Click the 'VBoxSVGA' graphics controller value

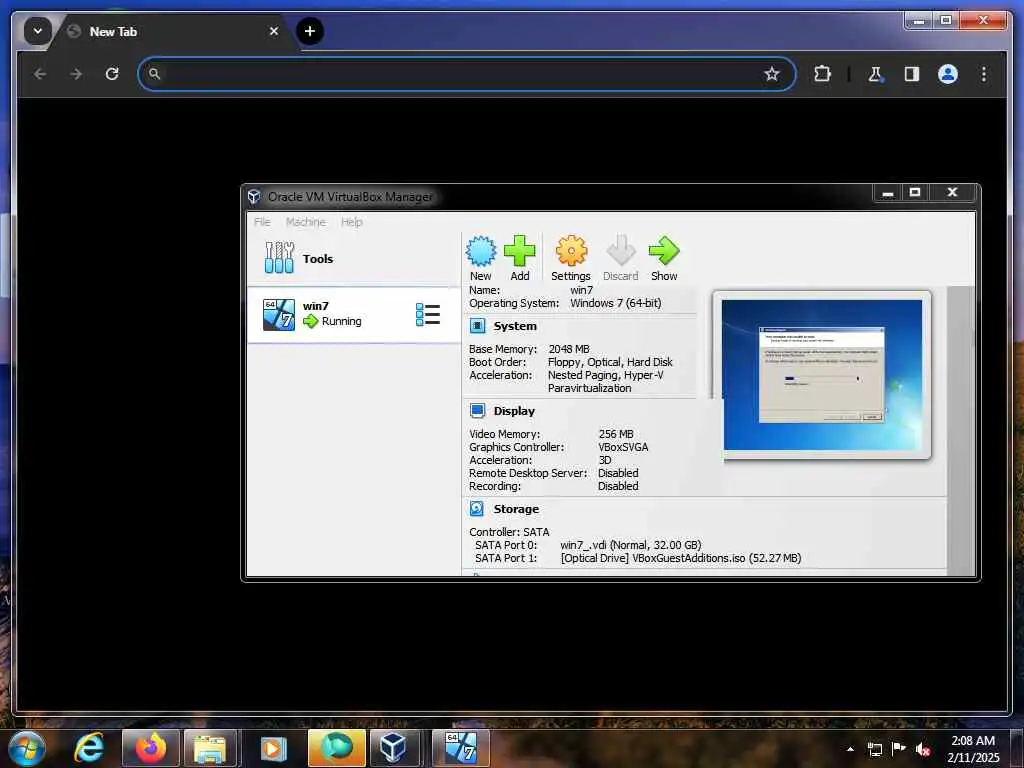[623, 447]
